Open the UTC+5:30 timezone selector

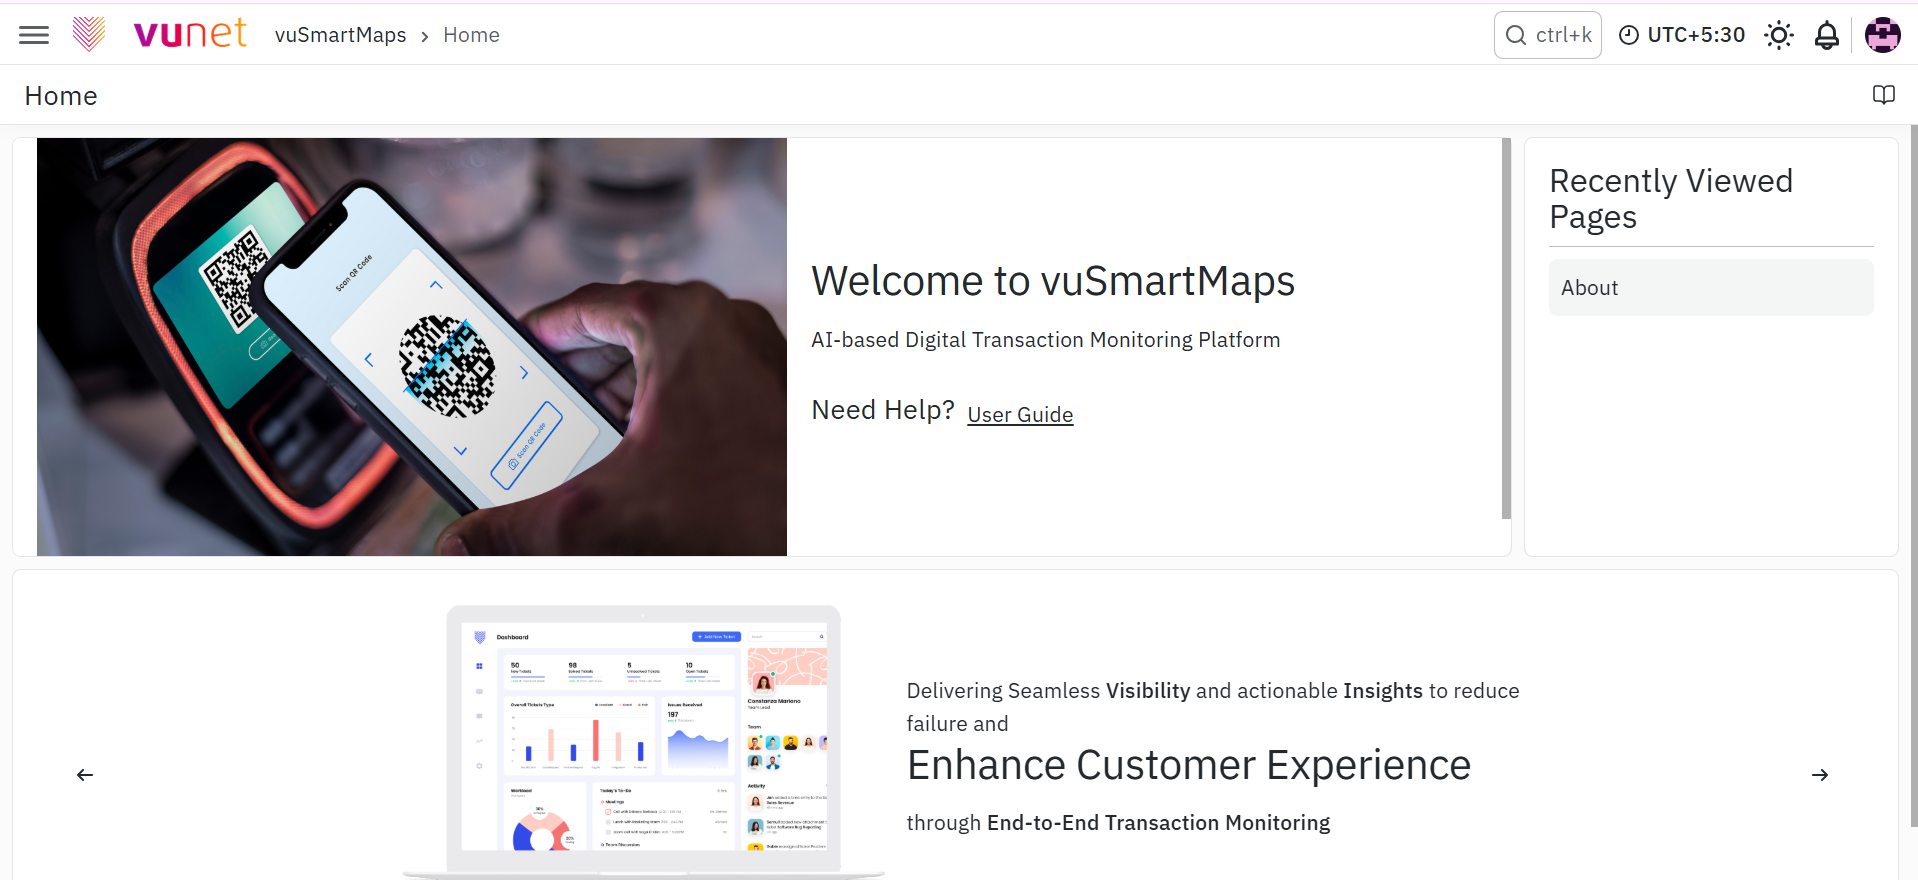tap(1681, 35)
